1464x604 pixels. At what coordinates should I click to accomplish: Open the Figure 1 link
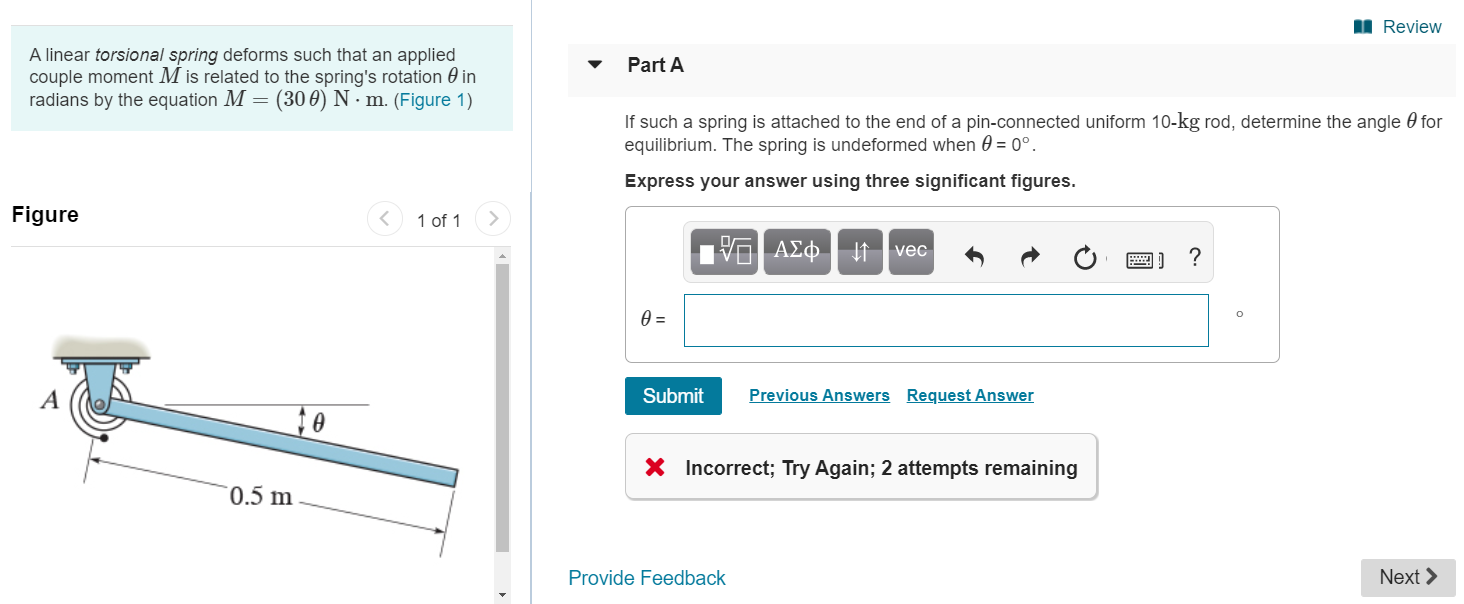(x=433, y=99)
